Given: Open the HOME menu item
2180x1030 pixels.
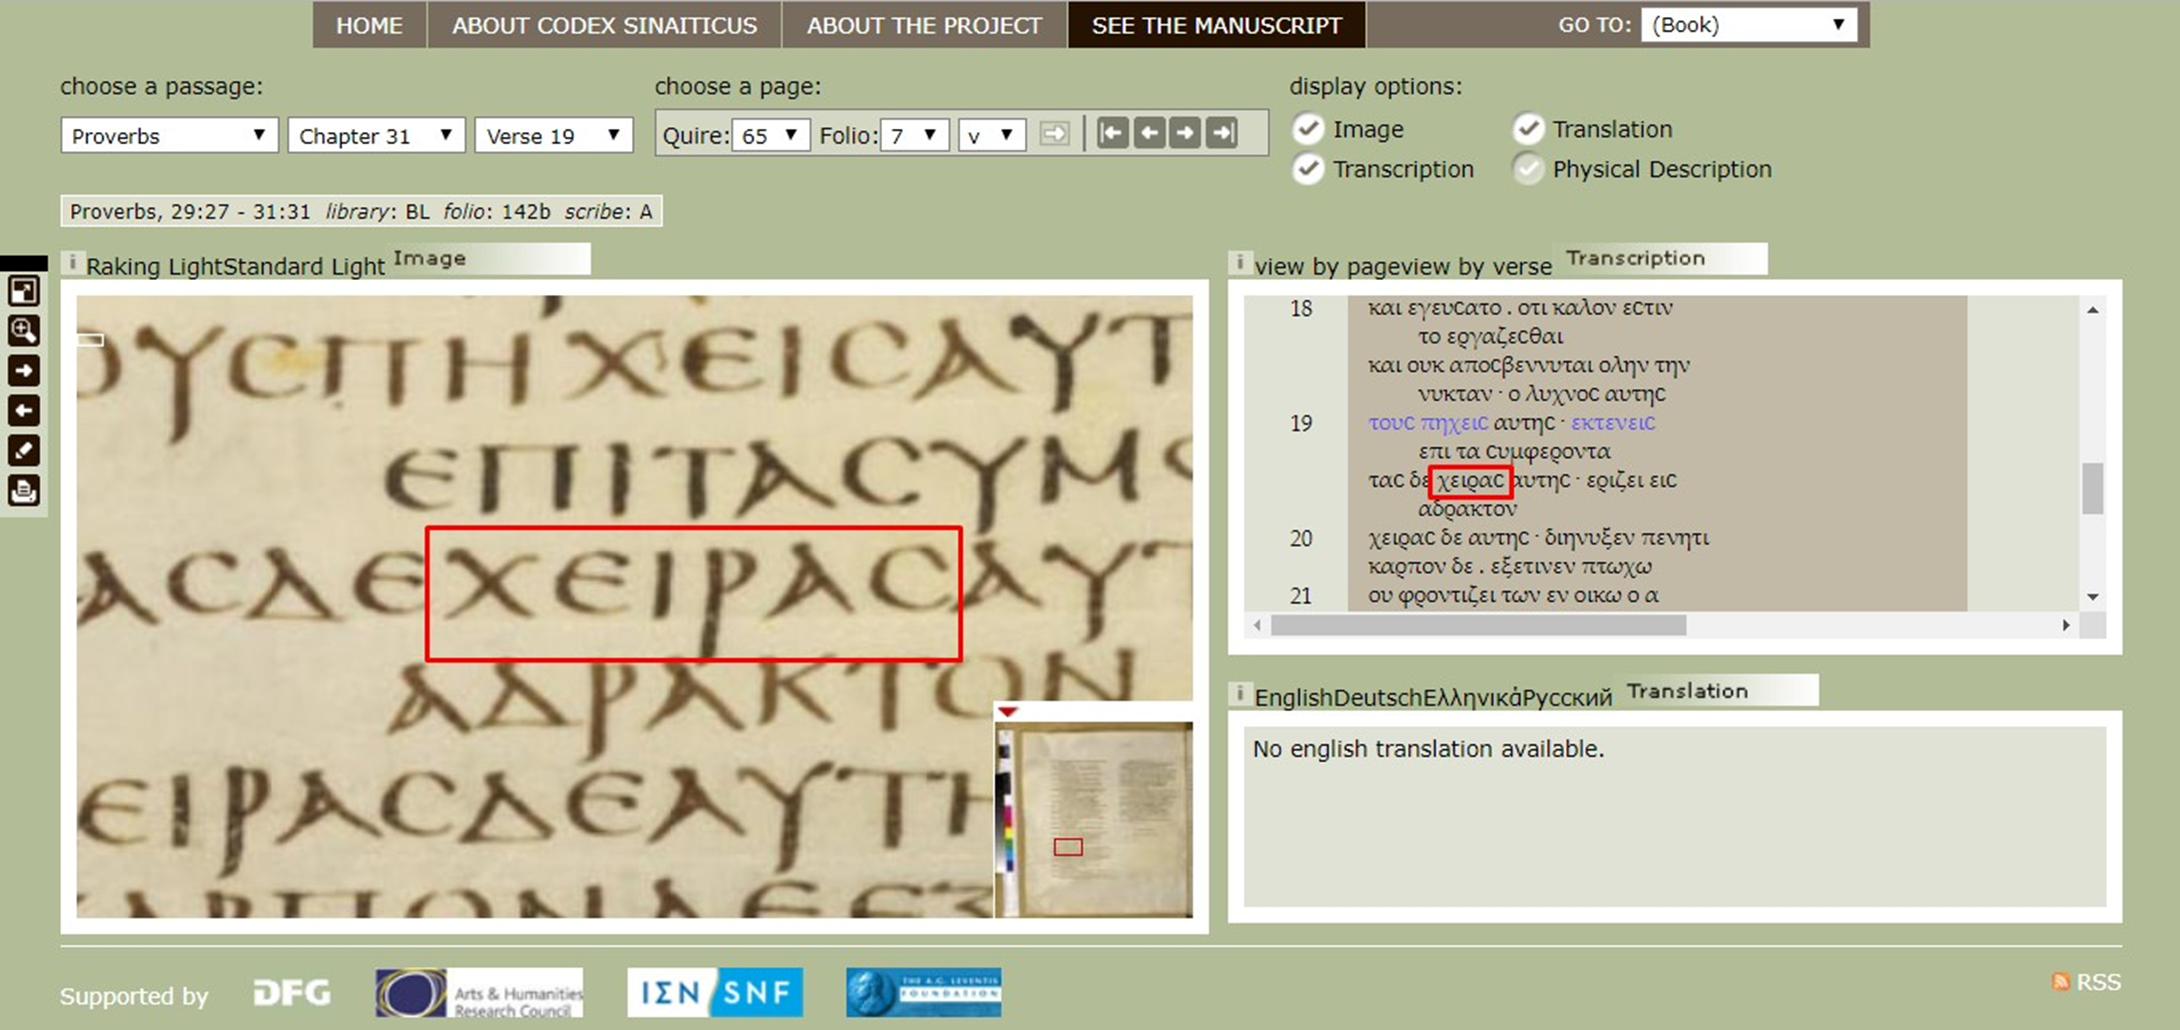Looking at the screenshot, I should [x=369, y=25].
